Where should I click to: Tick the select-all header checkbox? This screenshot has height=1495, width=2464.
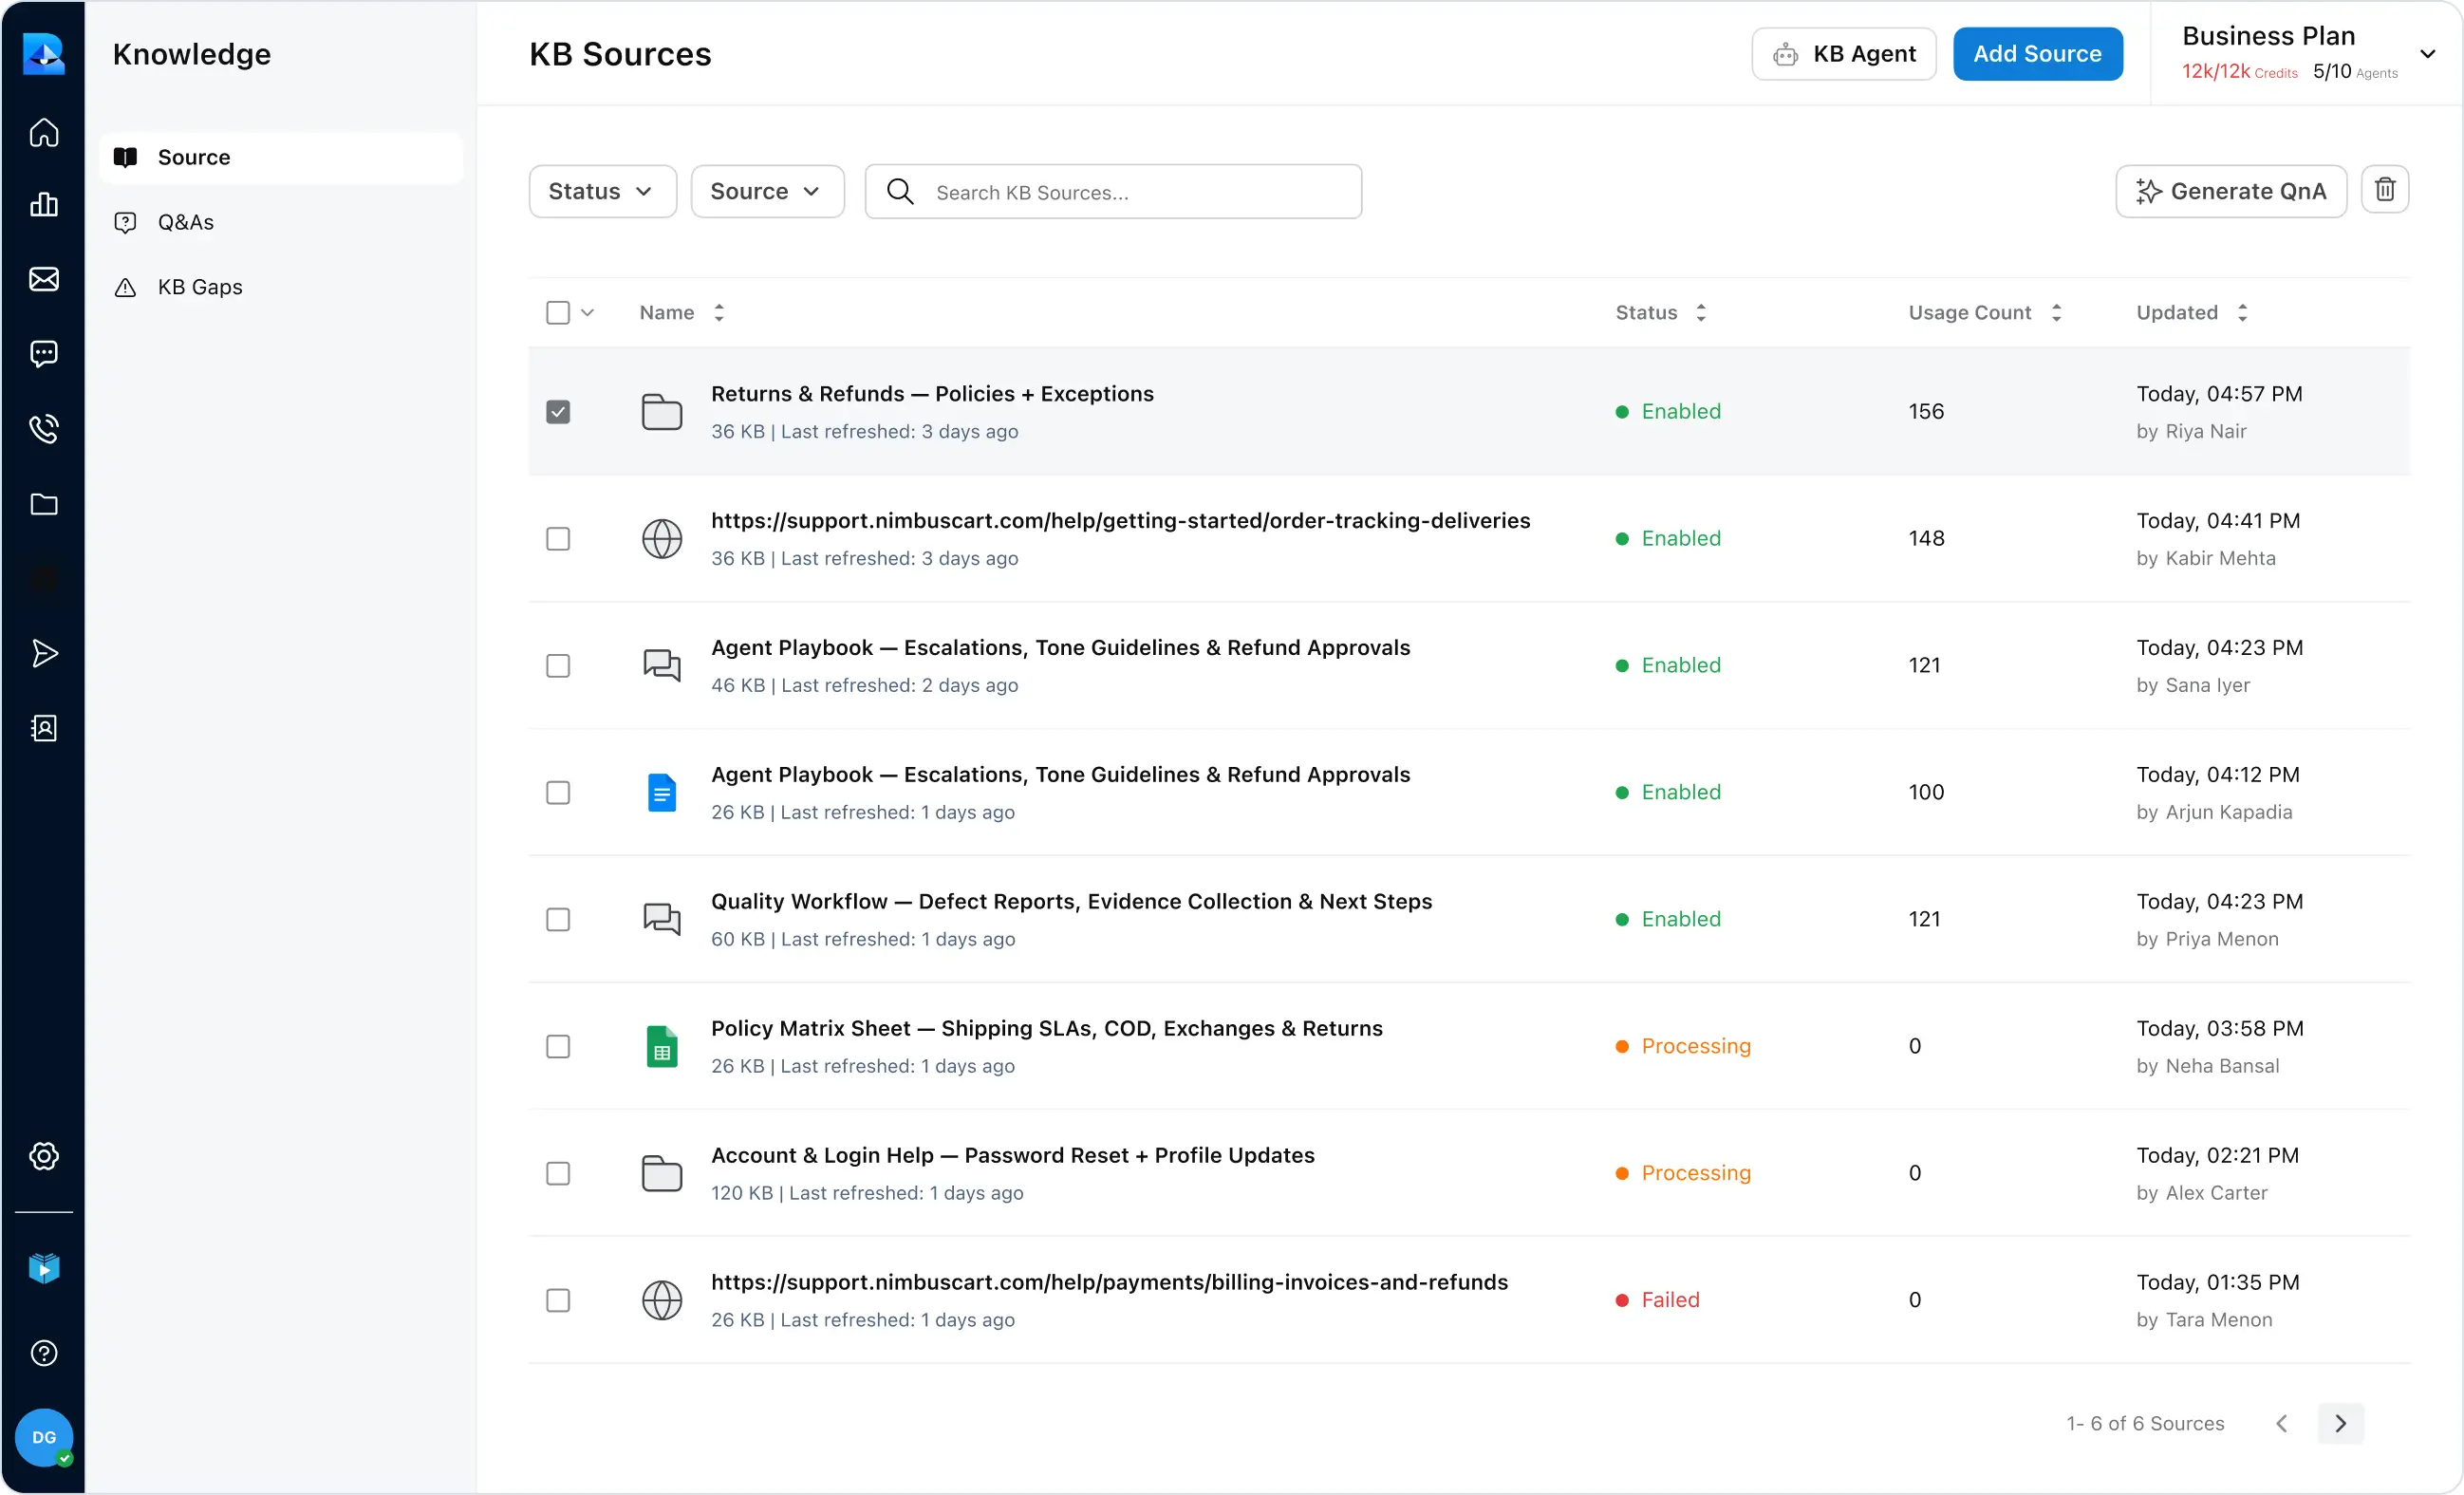tap(558, 313)
